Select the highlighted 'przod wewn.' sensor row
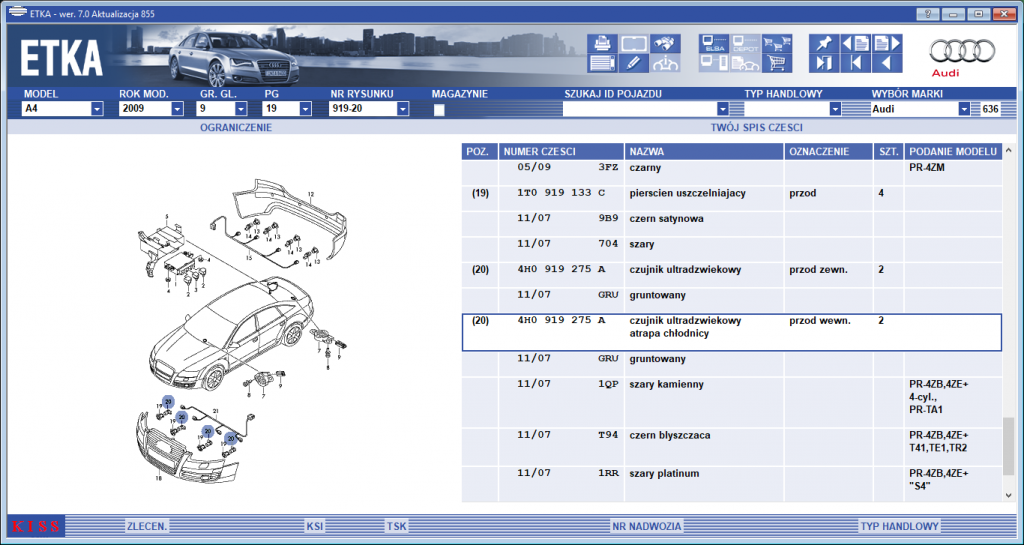 (731, 332)
